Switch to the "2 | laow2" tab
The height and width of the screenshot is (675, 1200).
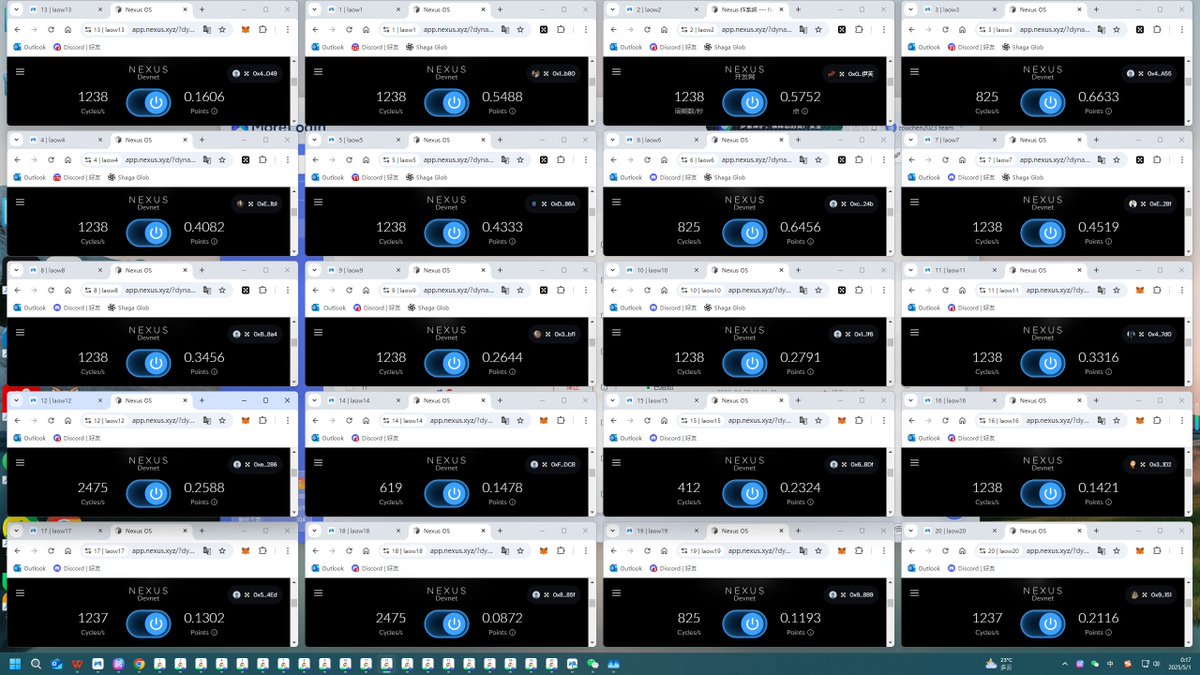650,10
